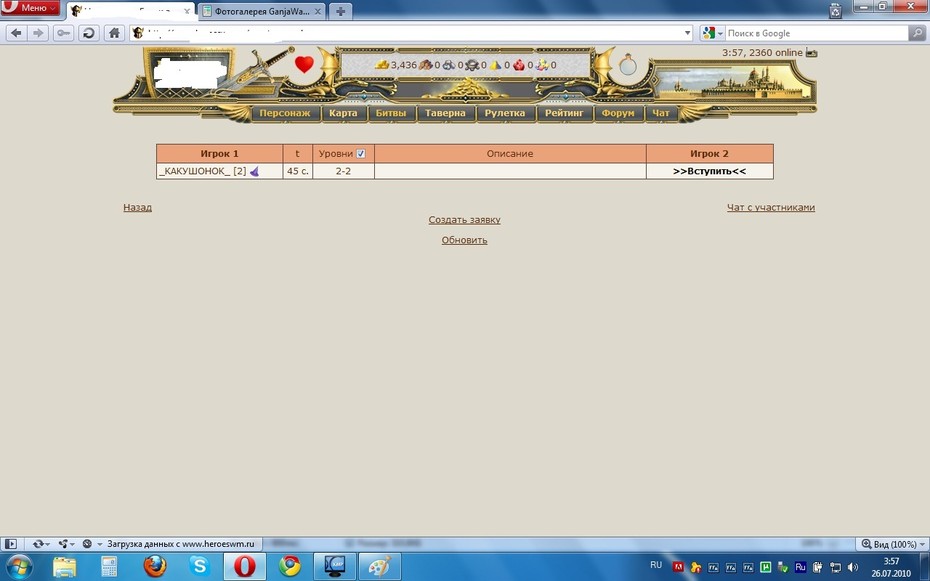Open the closed tabs trash icon

(x=835, y=10)
